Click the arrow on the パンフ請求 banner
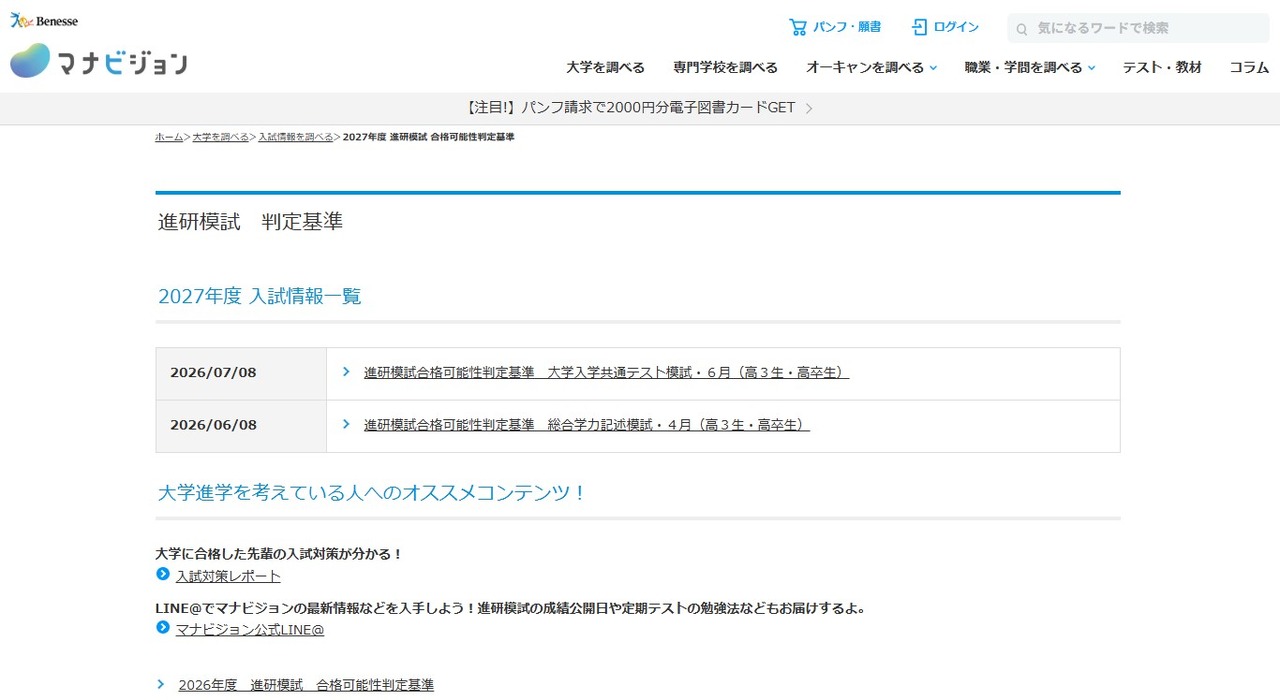1280x700 pixels. pyautogui.click(x=808, y=108)
